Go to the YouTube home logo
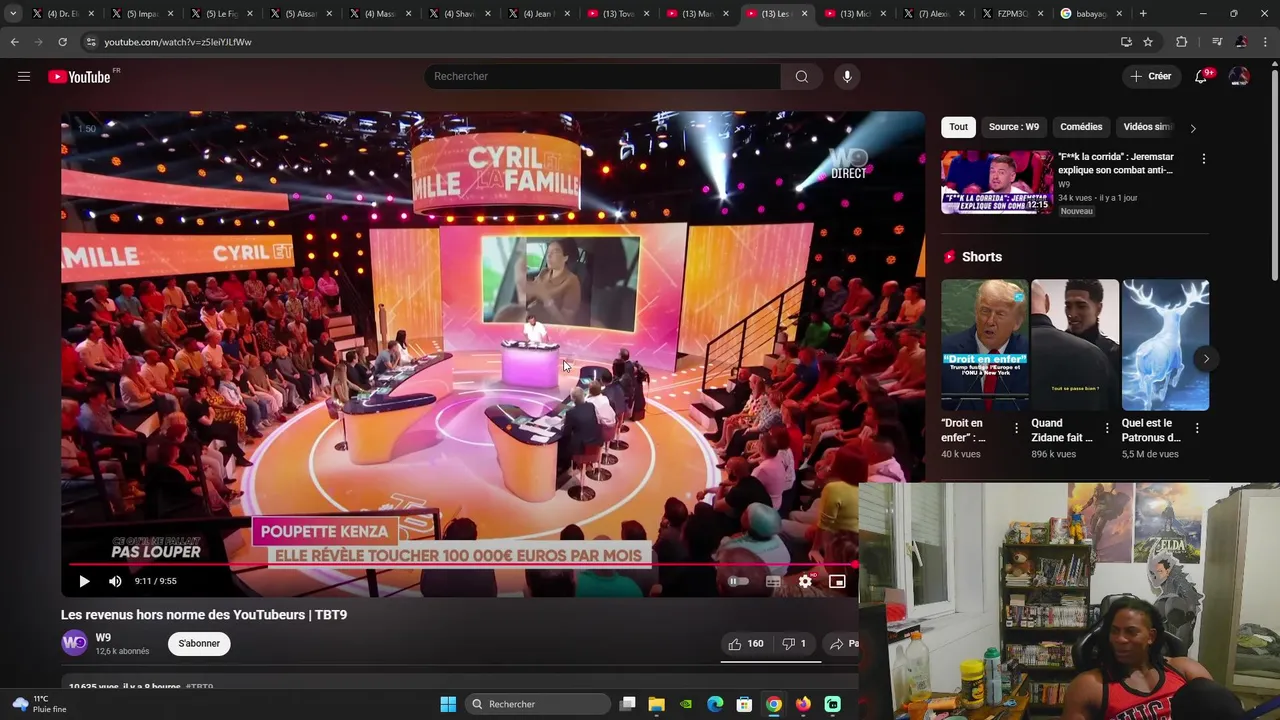 pyautogui.click(x=80, y=77)
